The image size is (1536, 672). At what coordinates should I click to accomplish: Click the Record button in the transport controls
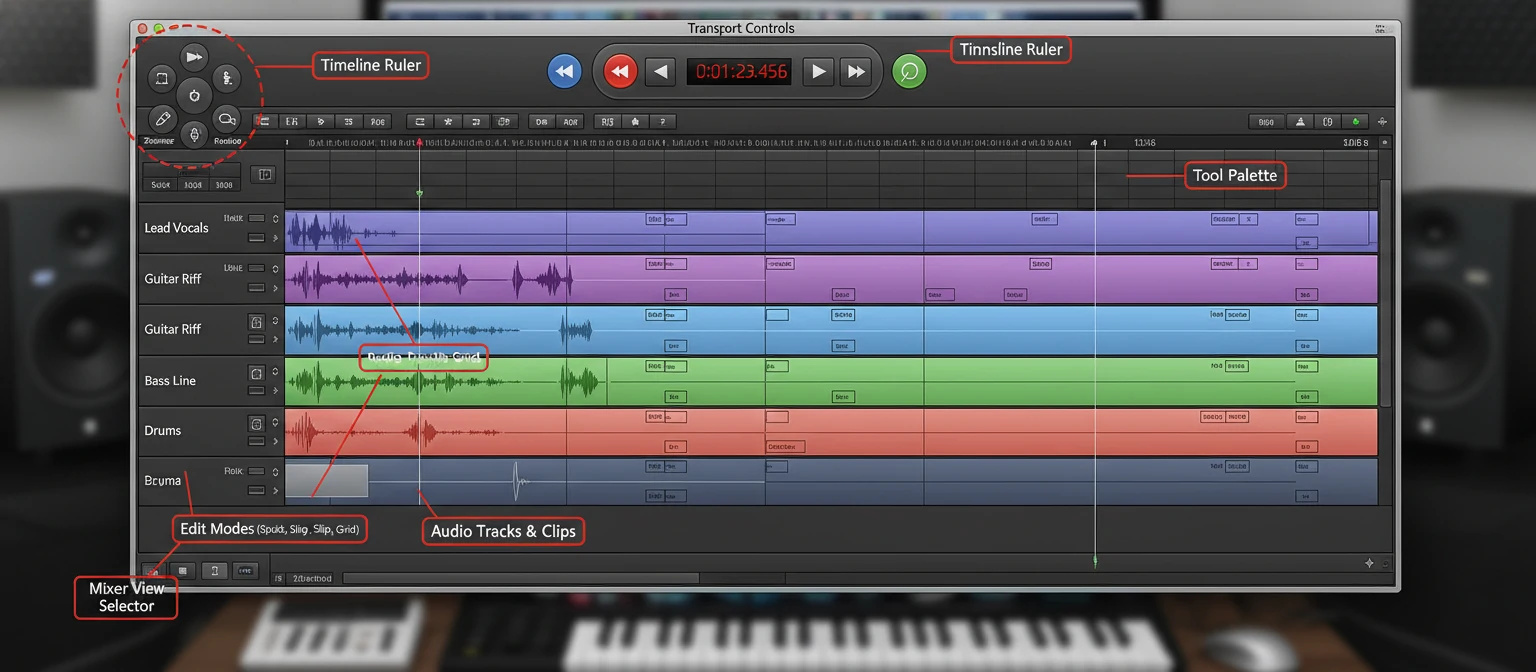619,71
